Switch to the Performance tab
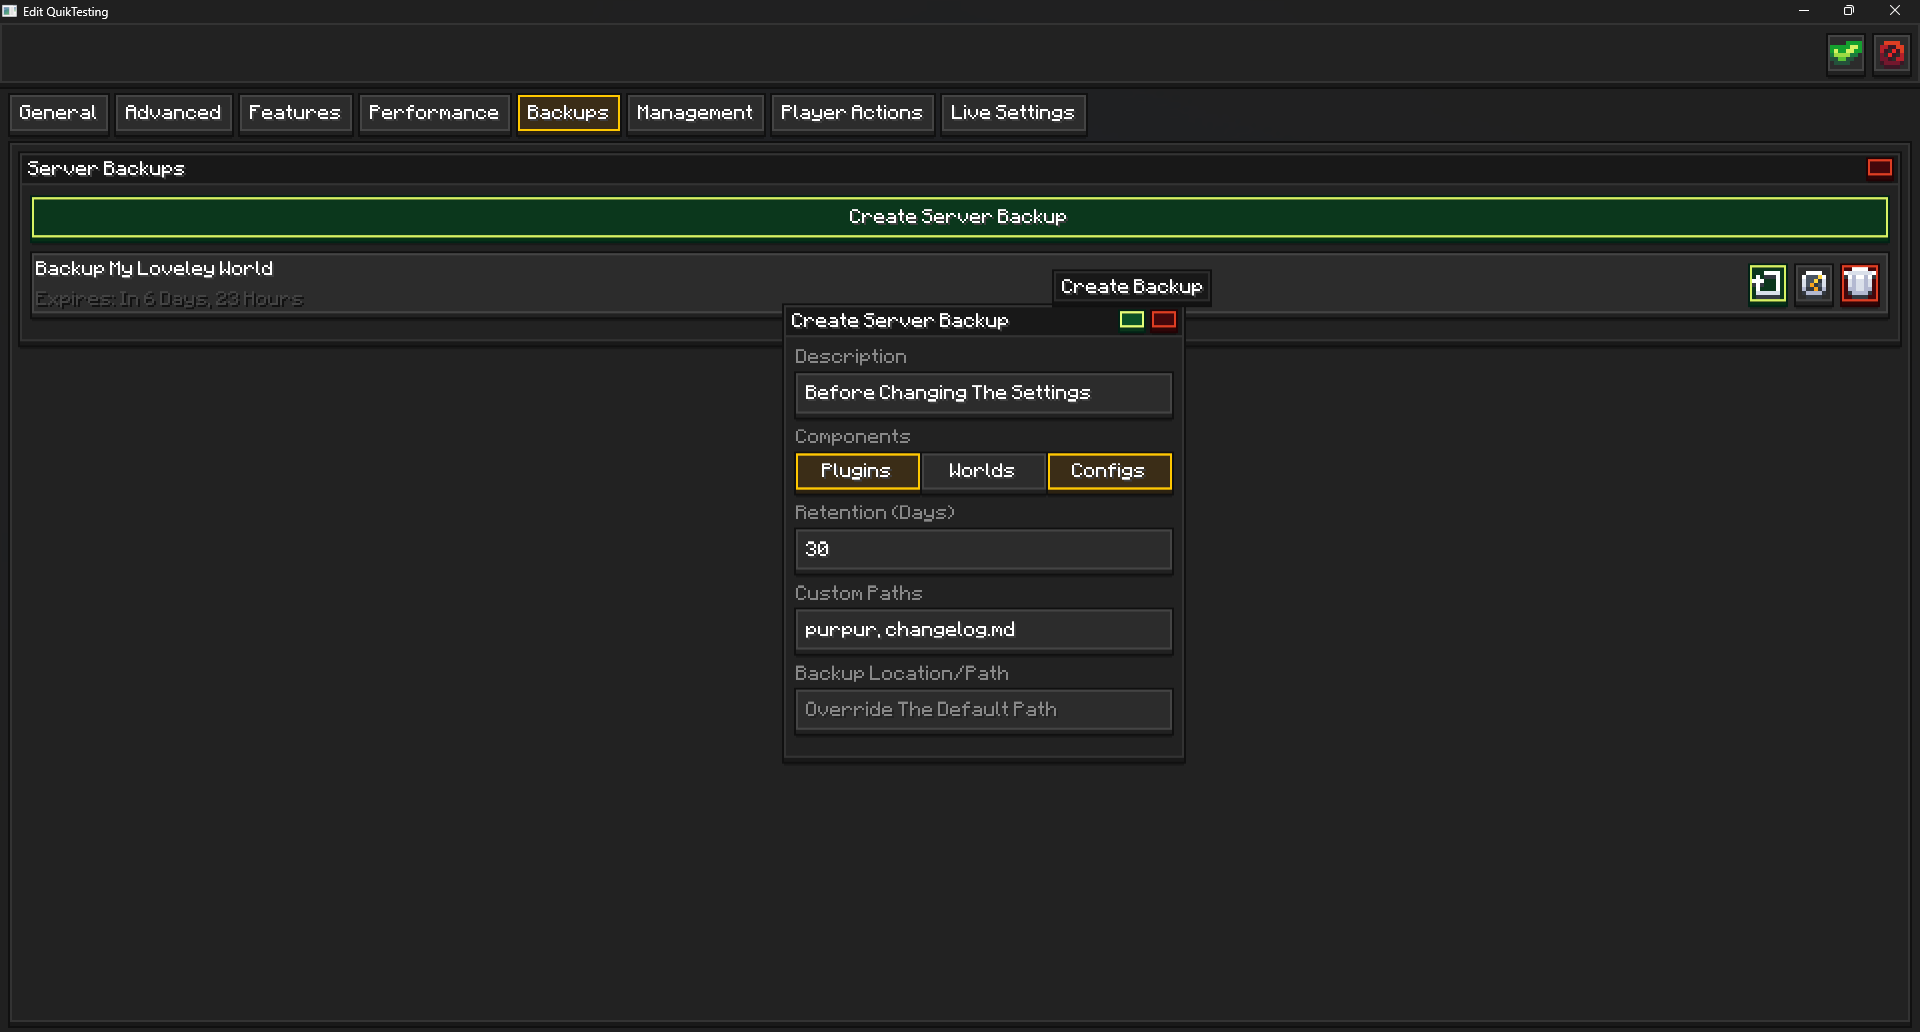 434,113
